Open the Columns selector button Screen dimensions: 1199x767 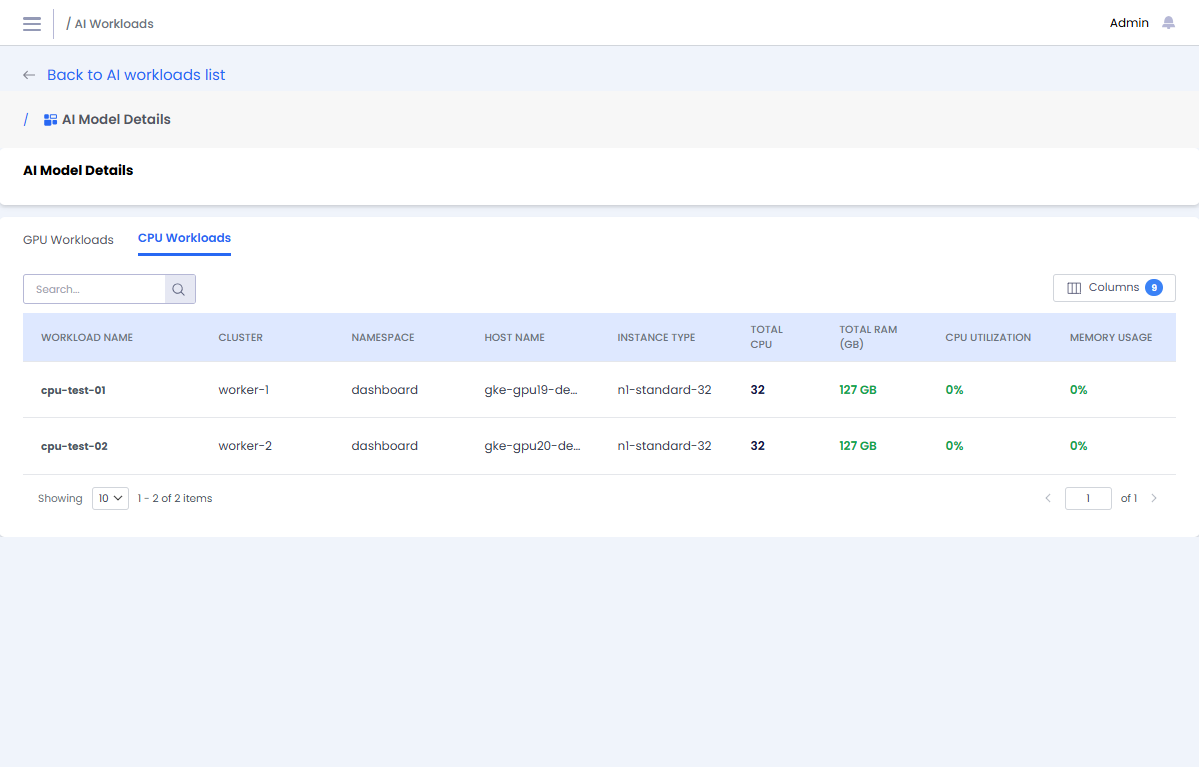(1114, 288)
